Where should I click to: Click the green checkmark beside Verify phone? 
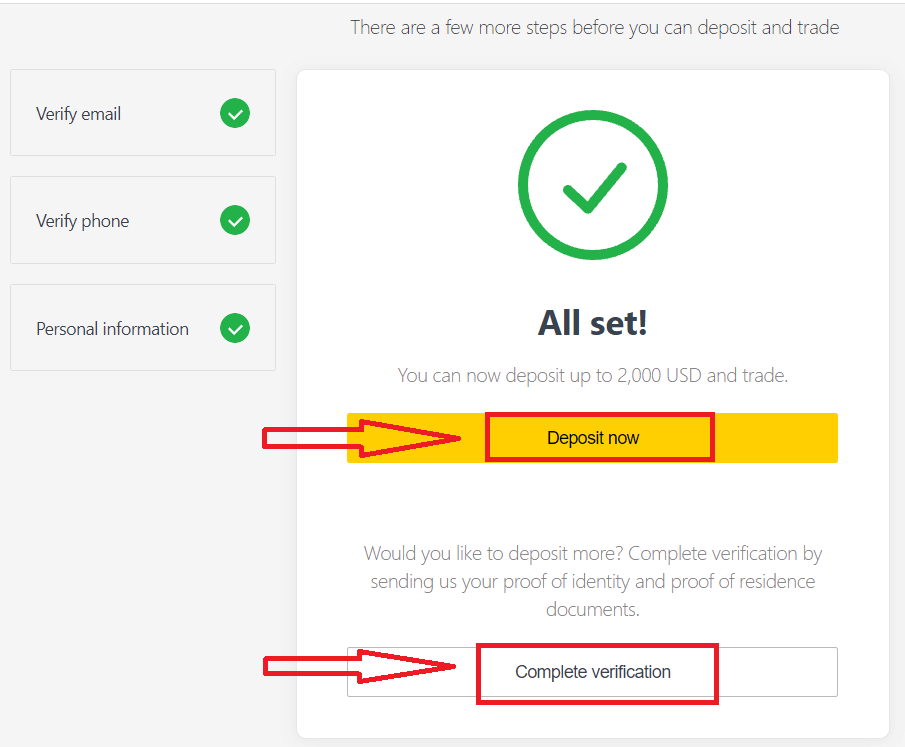click(x=235, y=220)
